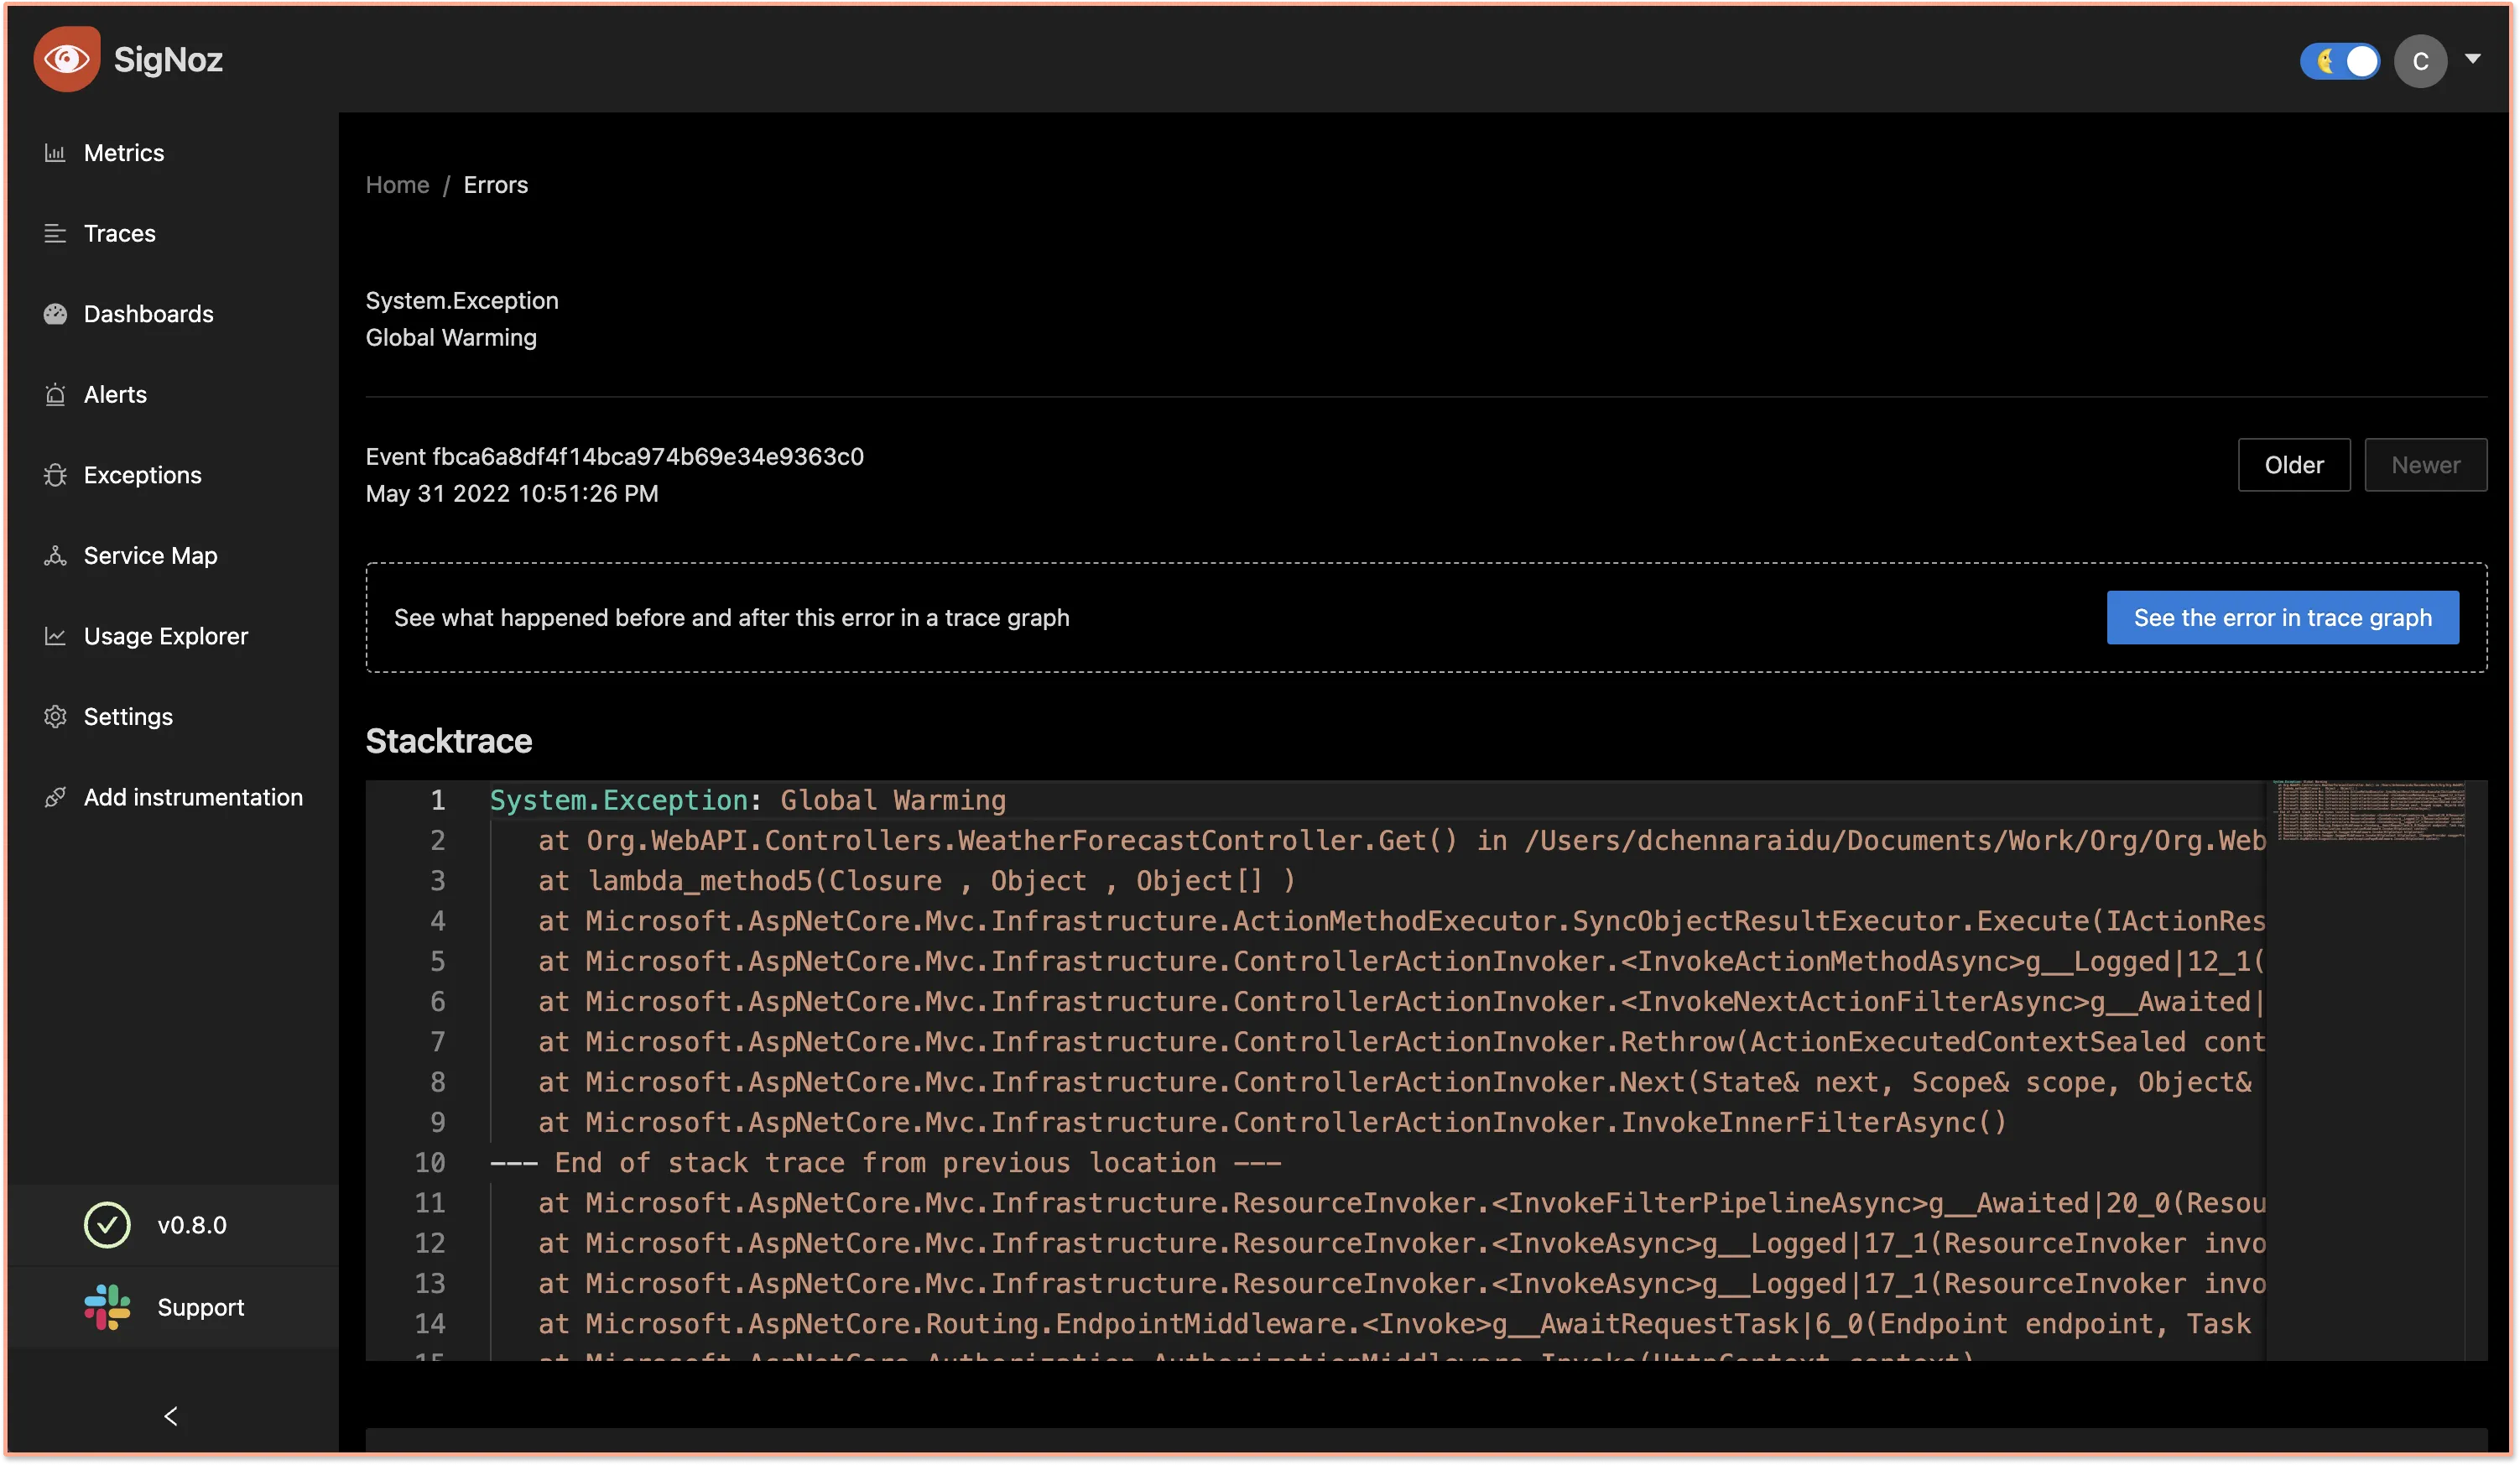Viewport: 2520px width, 1465px height.
Task: Click the Global Warming message text
Action: tap(451, 337)
